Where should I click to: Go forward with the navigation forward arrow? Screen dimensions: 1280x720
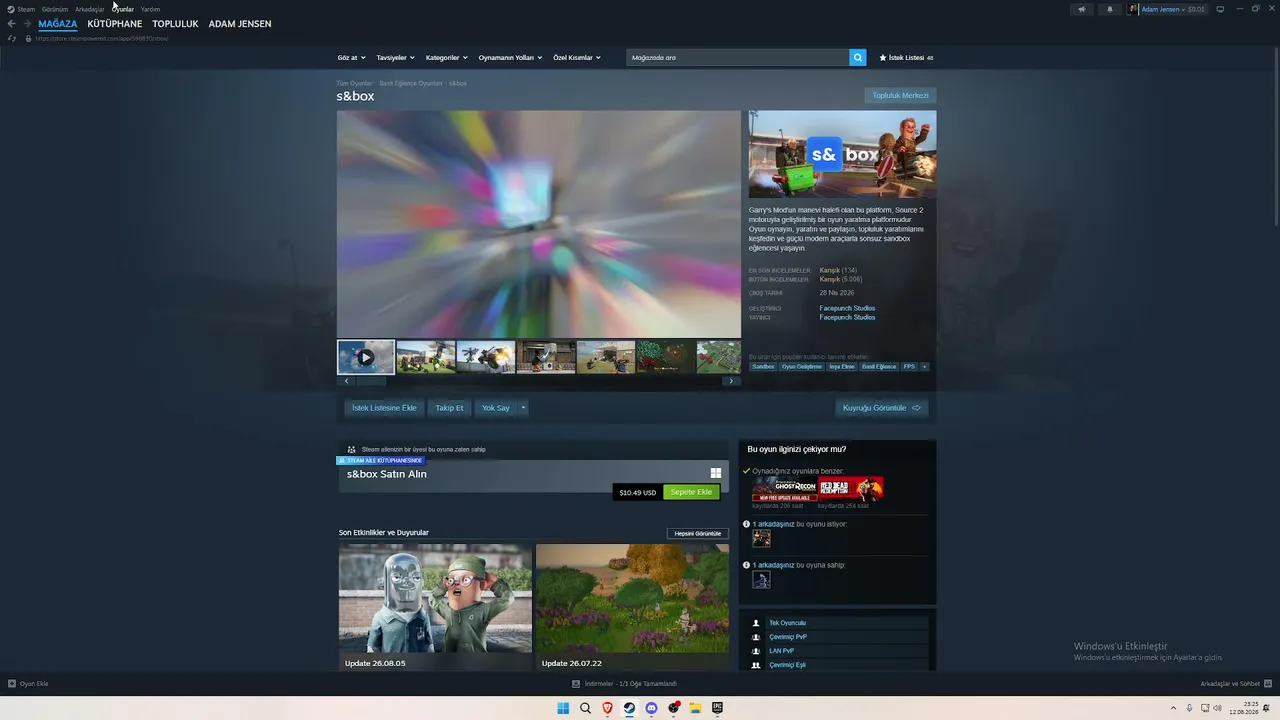point(27,24)
